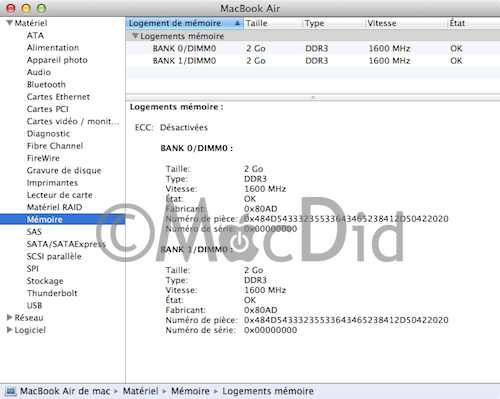Click the Logements mémoire : details heading
Screen dimensions: 500x399
177,107
